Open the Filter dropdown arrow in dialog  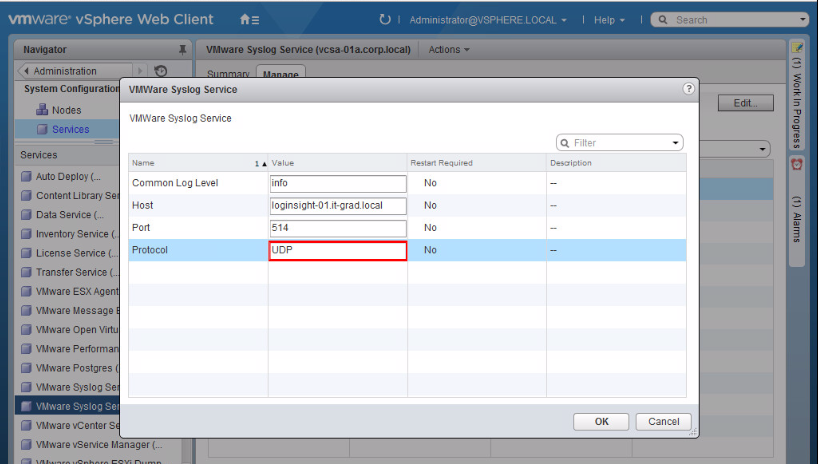click(677, 143)
